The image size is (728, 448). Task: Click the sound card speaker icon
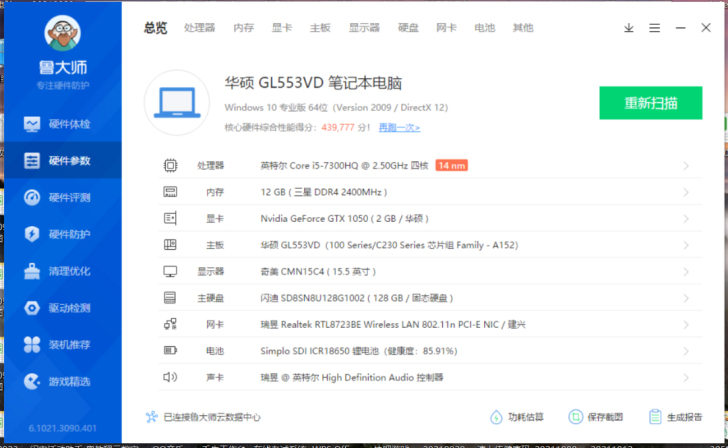click(x=170, y=377)
